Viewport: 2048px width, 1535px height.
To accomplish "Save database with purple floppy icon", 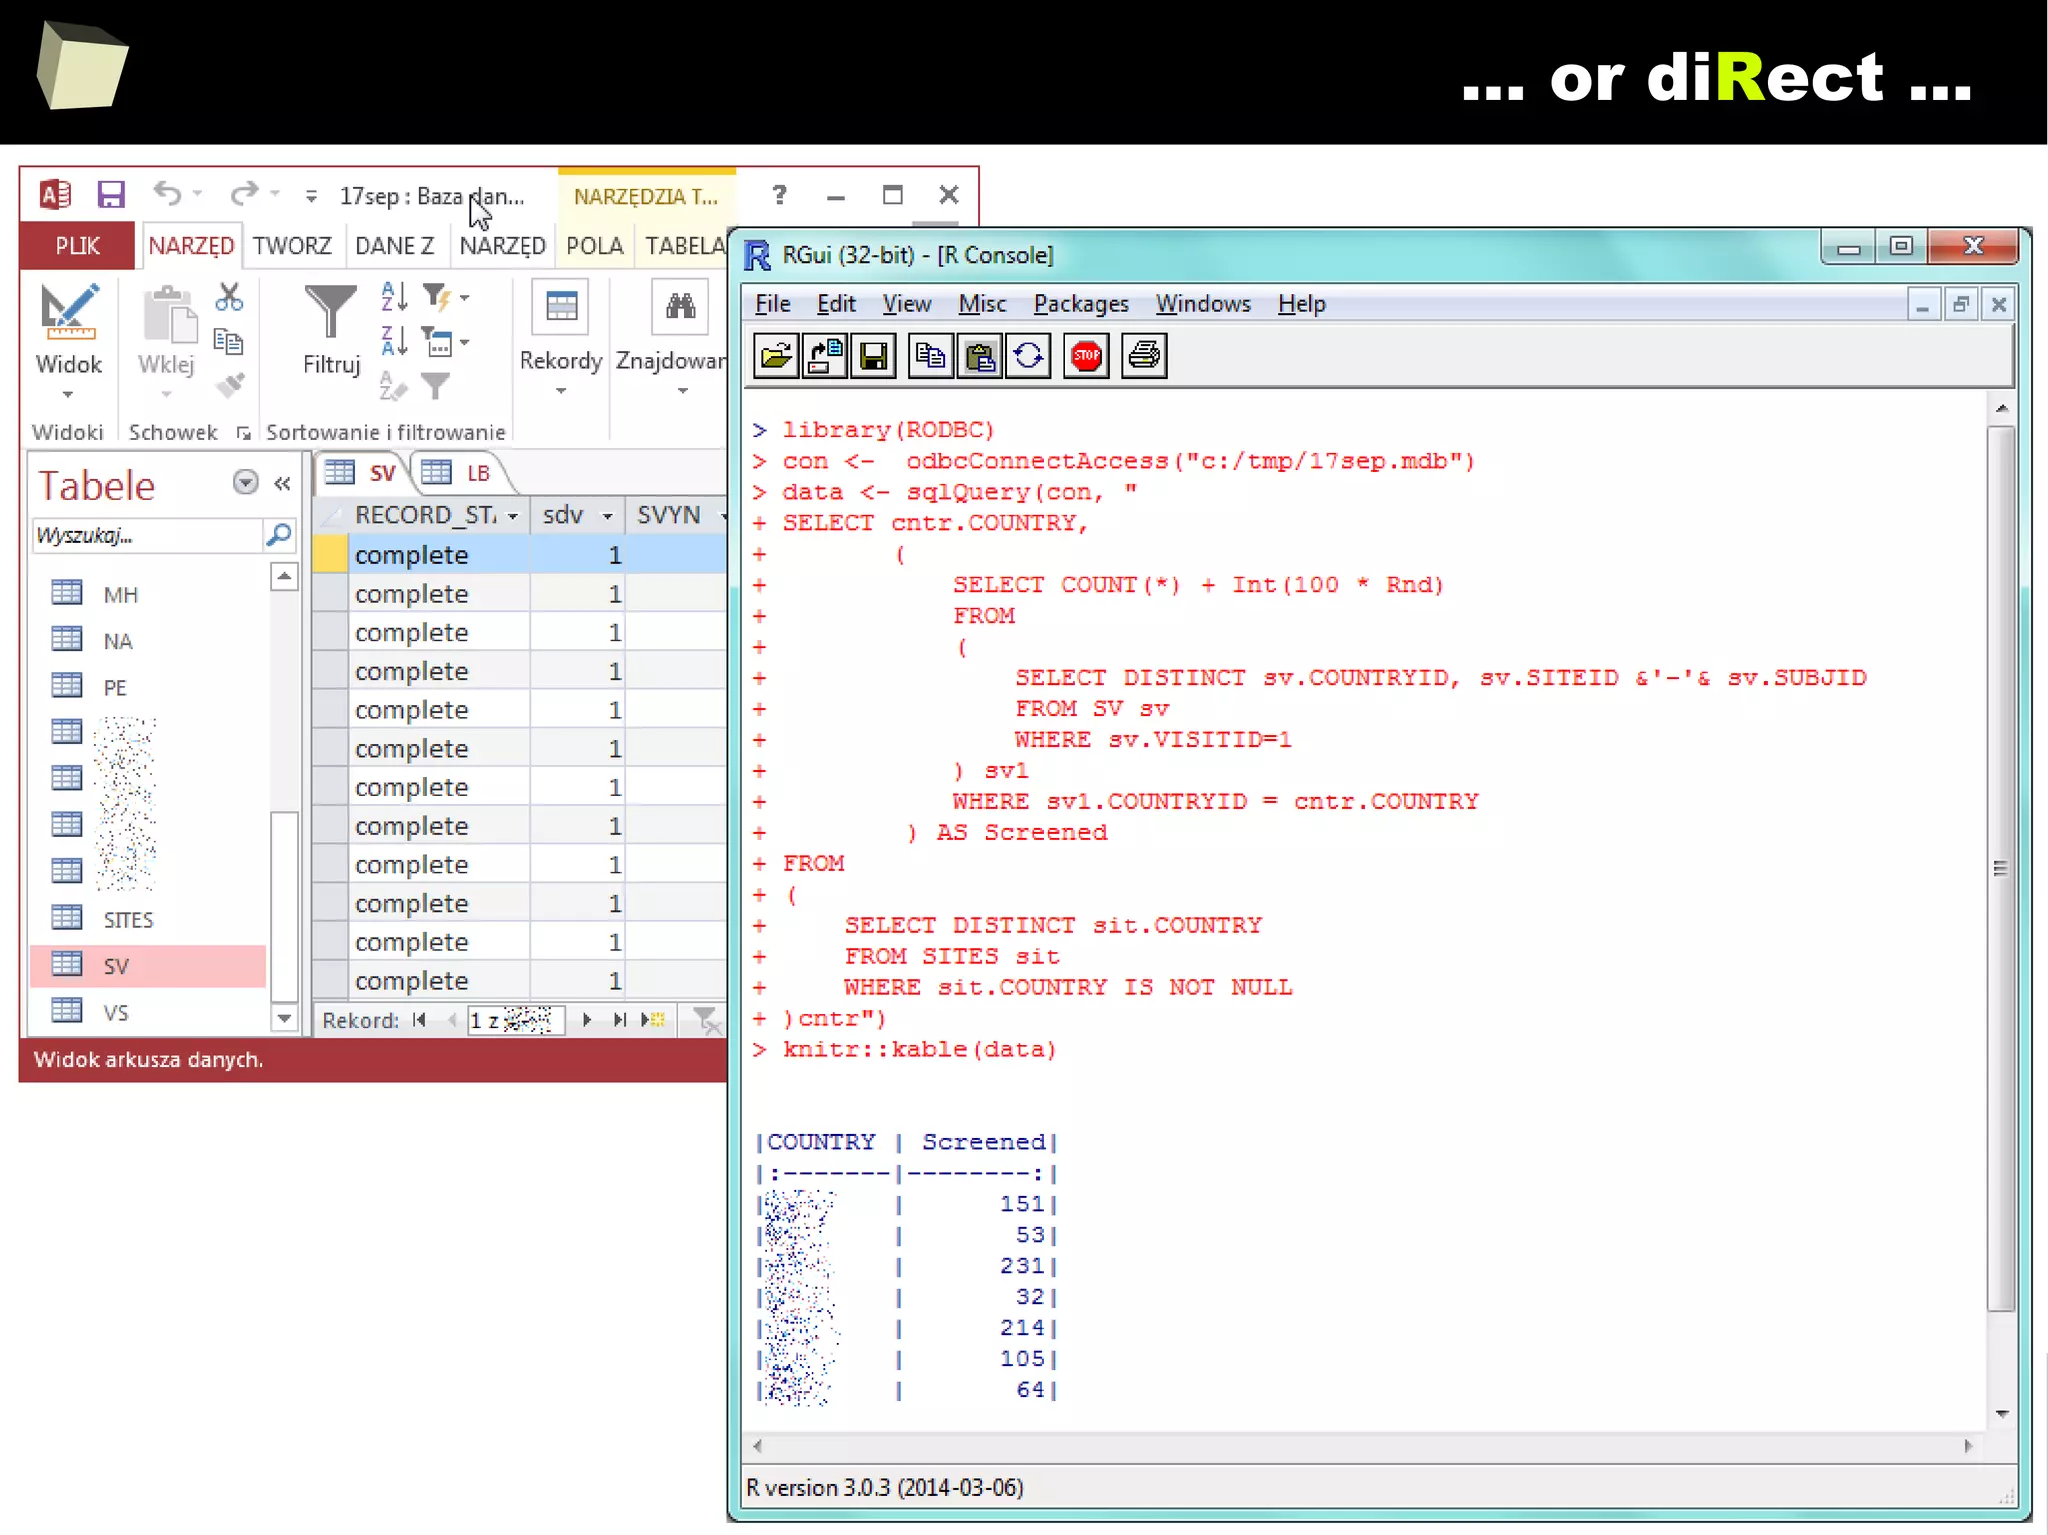I will pyautogui.click(x=110, y=194).
